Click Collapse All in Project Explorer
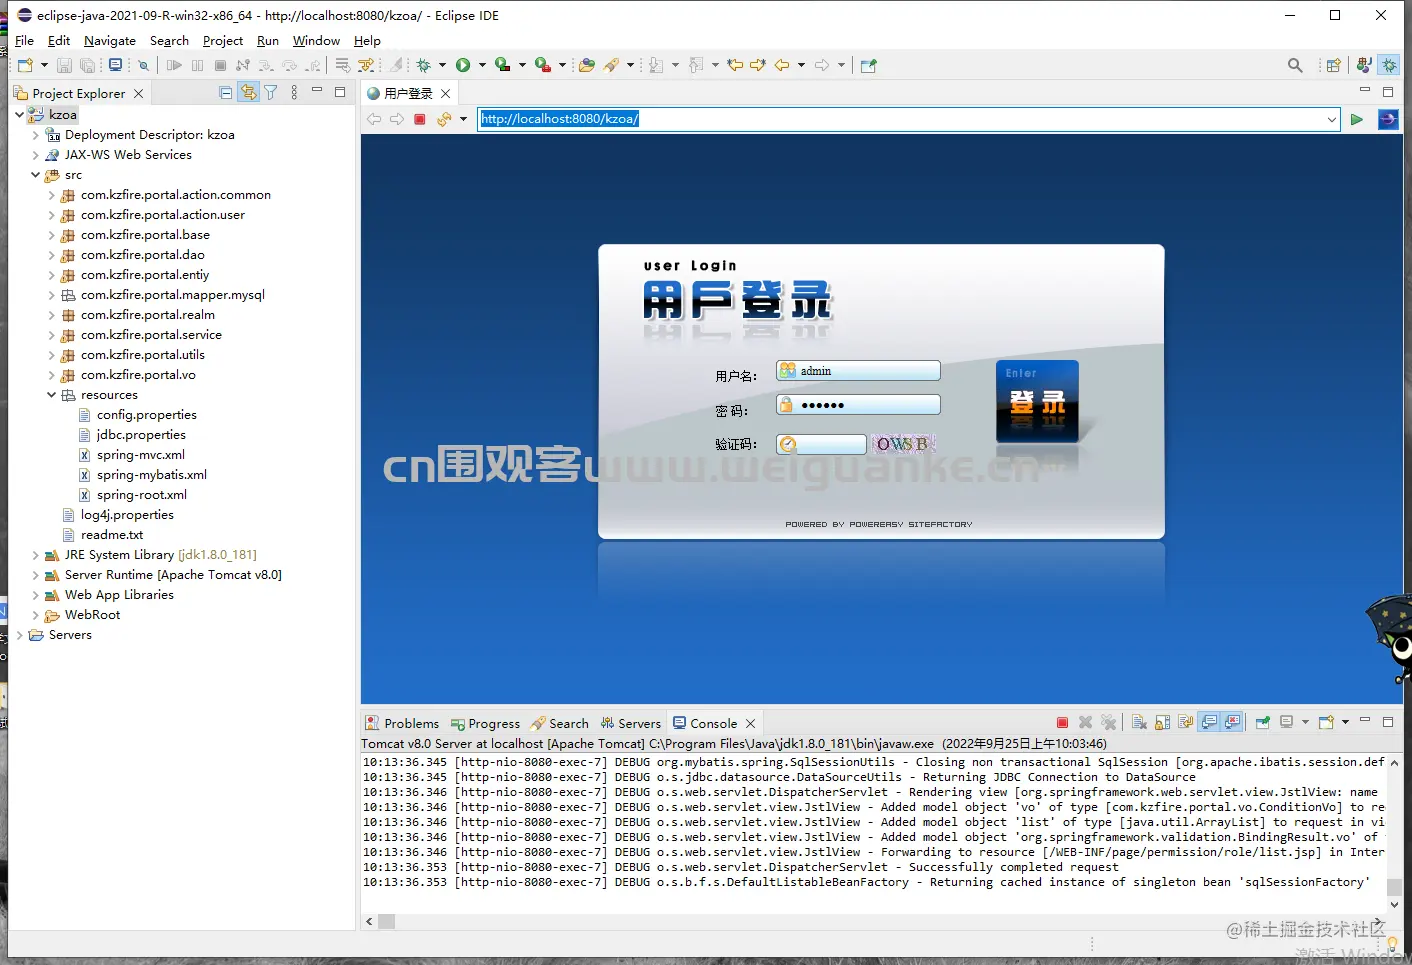This screenshot has height=965, width=1412. (225, 92)
